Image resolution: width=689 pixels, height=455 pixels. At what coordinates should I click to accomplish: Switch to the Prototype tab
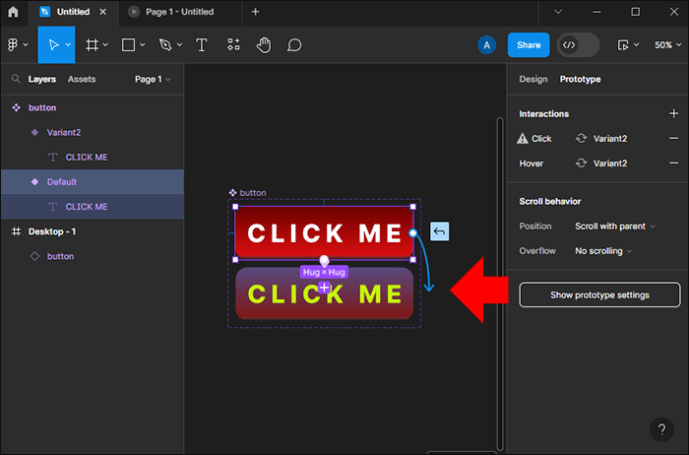(580, 79)
